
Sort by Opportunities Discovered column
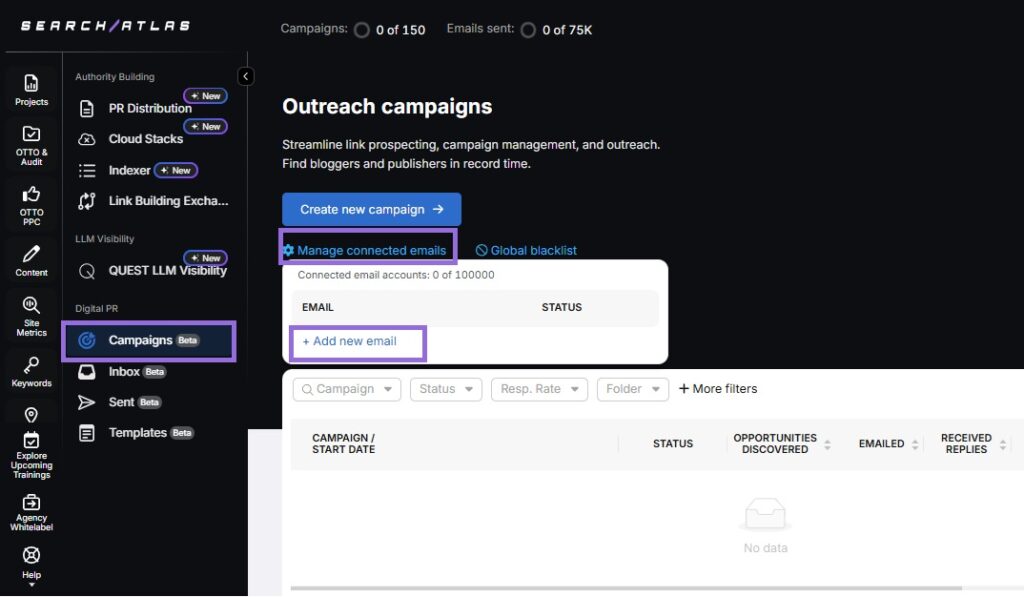827,444
